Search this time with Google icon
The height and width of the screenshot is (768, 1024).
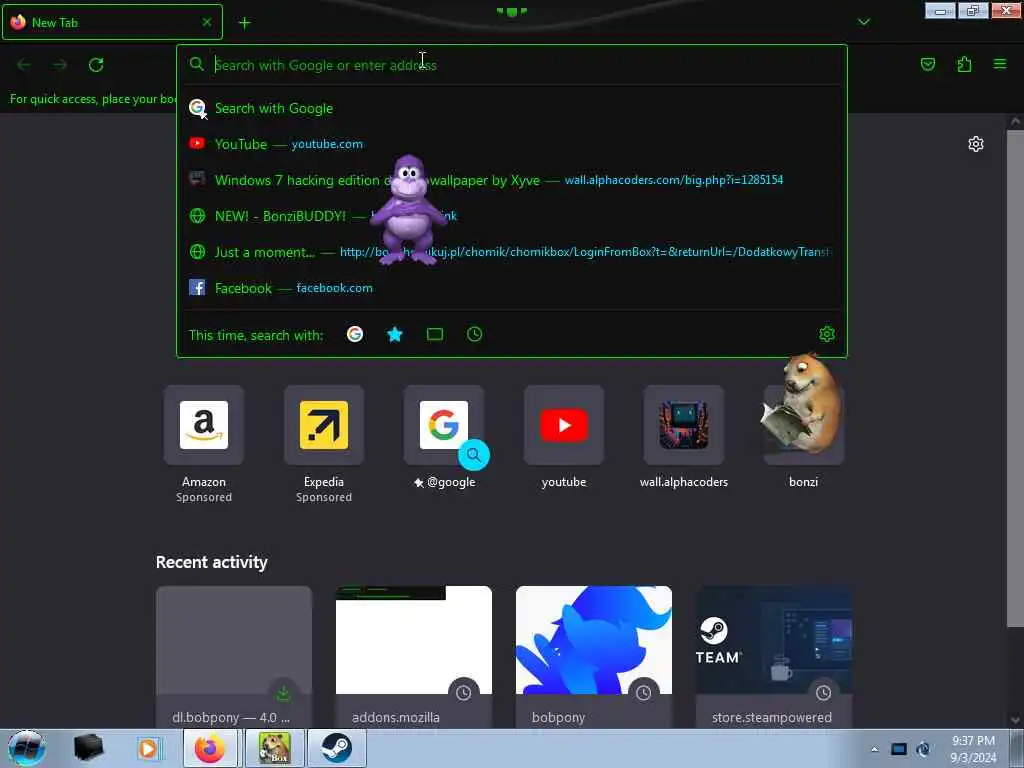[355, 334]
